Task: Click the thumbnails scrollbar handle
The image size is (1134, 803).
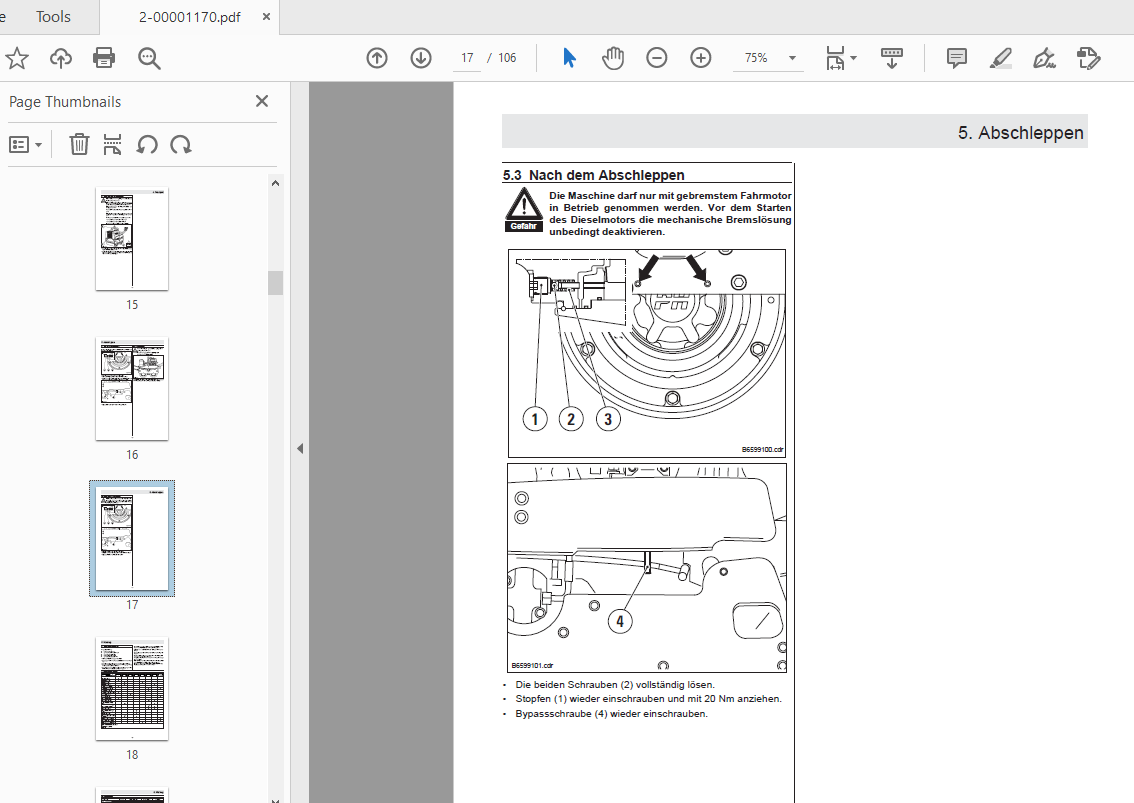Action: pyautogui.click(x=275, y=283)
